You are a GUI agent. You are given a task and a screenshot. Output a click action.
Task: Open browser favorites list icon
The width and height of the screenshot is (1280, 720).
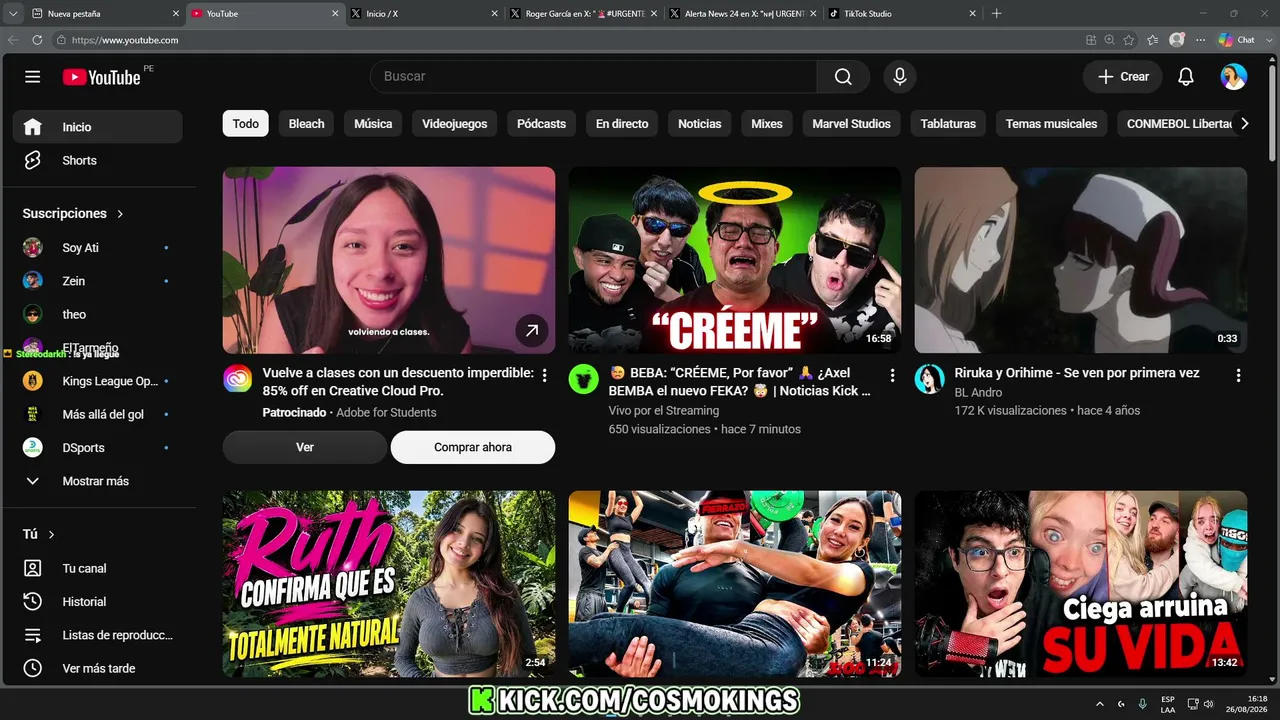1152,40
